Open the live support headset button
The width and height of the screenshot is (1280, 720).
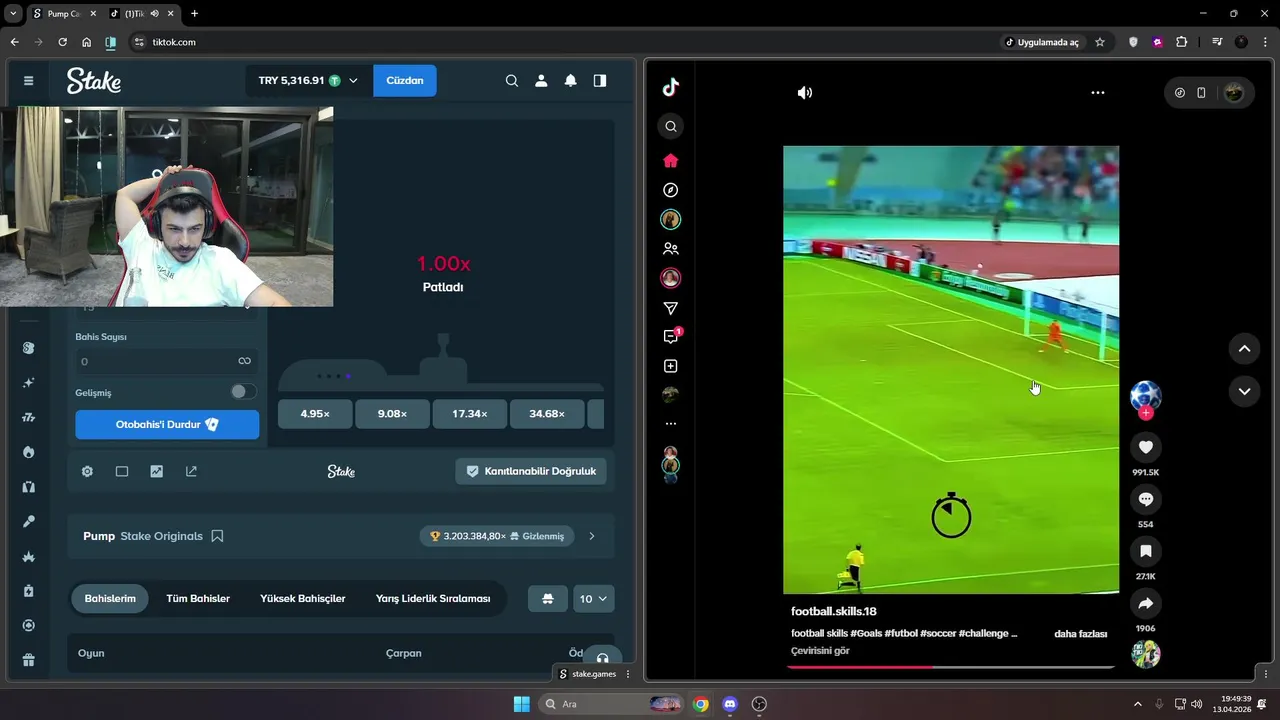coord(602,657)
